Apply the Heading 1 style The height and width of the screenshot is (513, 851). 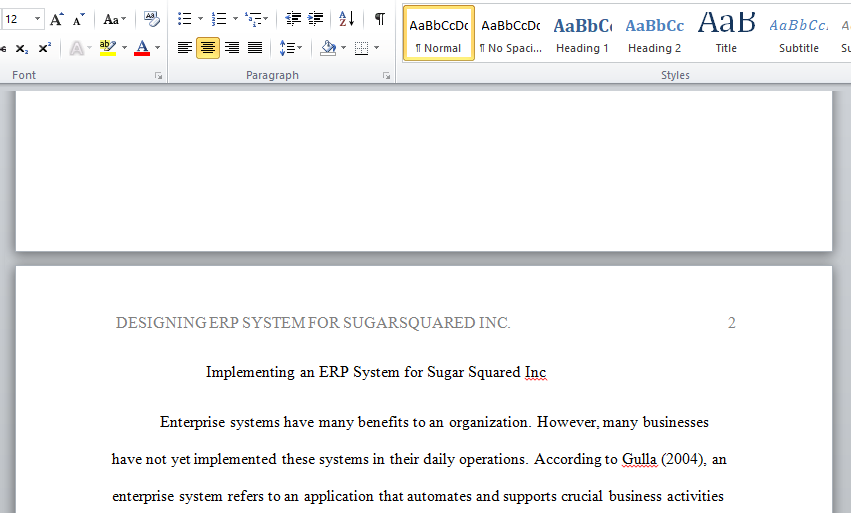coord(582,33)
